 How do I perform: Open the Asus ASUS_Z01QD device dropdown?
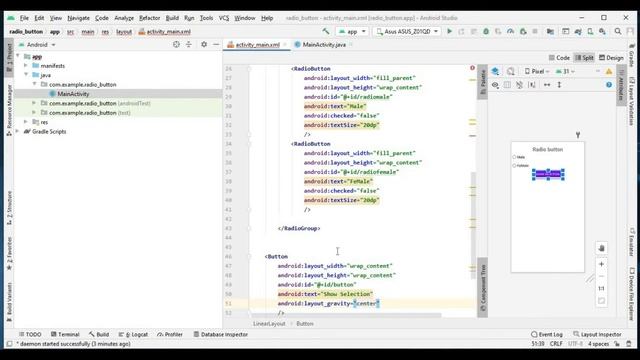[407, 31]
